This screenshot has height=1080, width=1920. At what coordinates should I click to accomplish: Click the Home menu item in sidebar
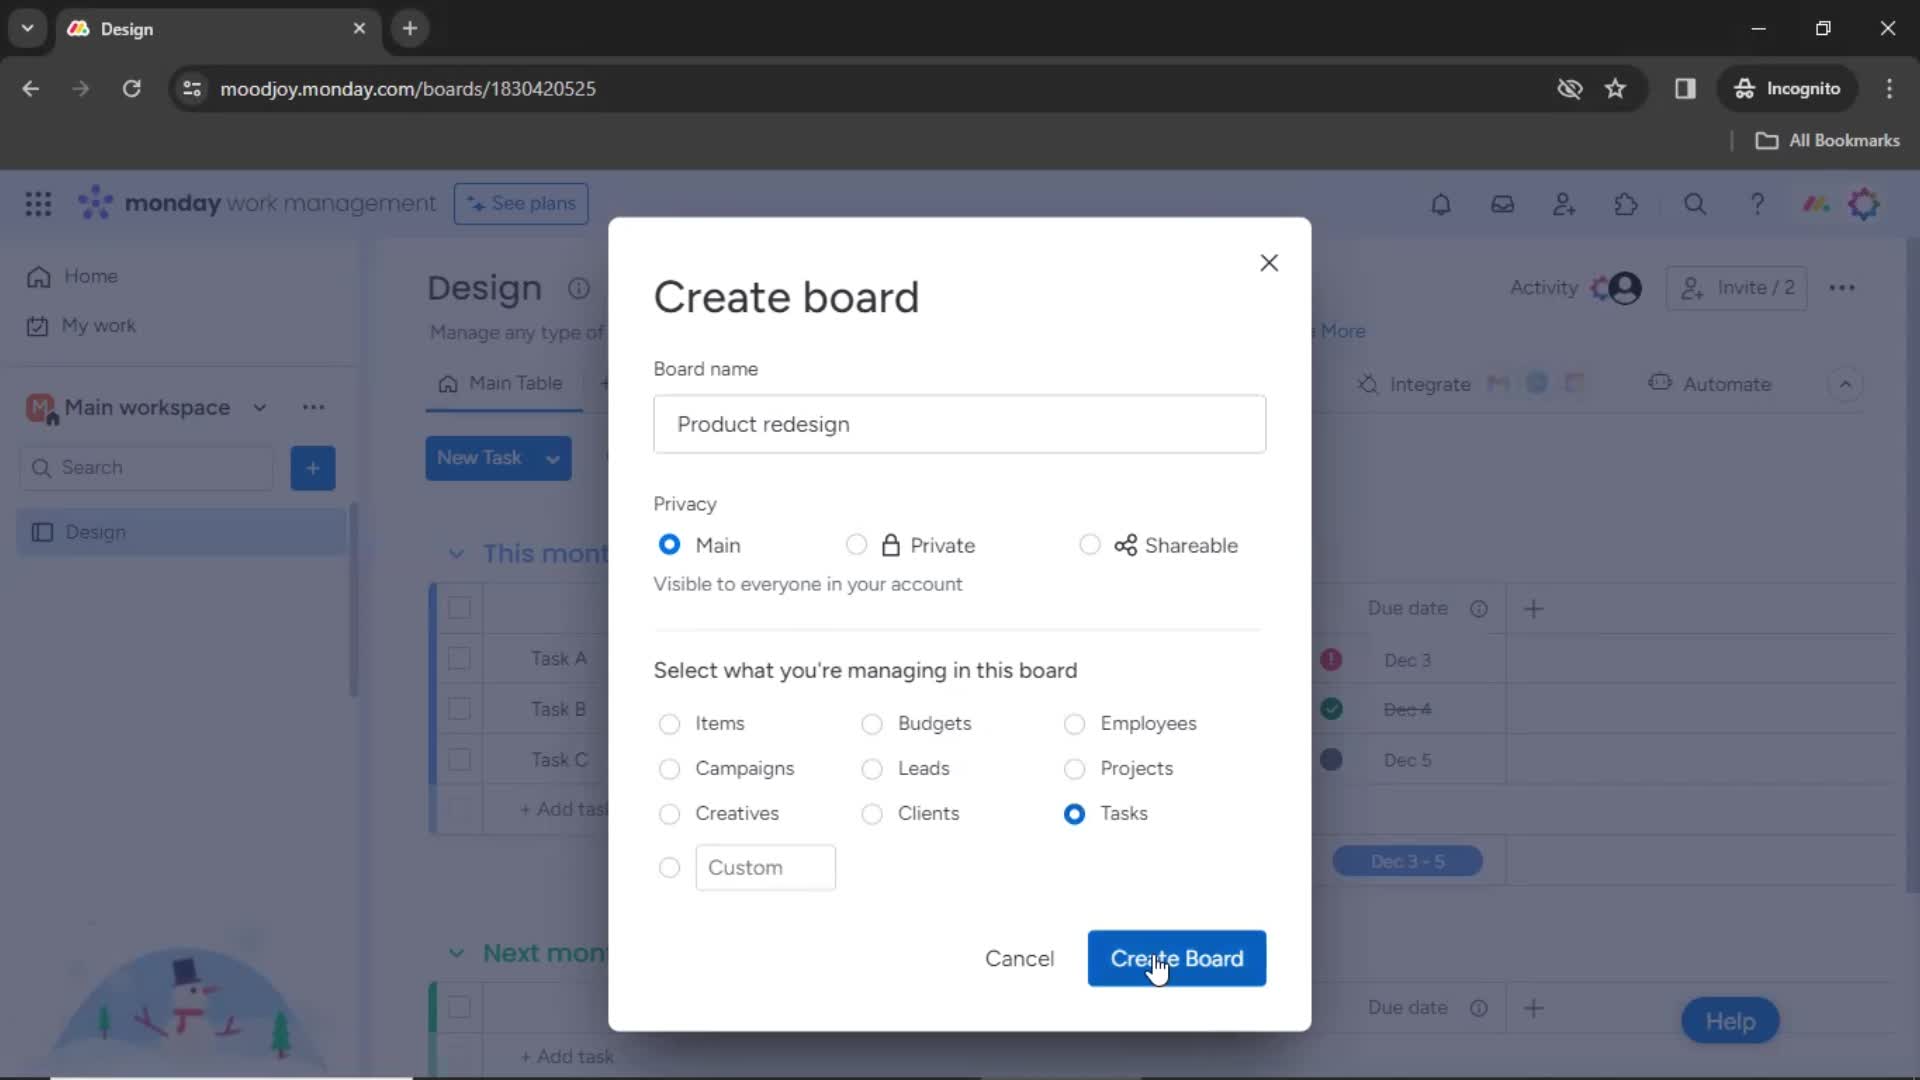pyautogui.click(x=88, y=274)
